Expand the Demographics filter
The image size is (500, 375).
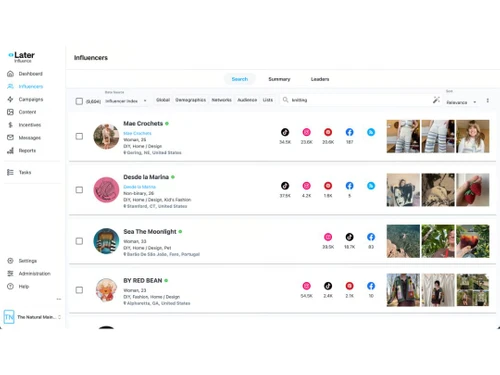pyautogui.click(x=191, y=100)
